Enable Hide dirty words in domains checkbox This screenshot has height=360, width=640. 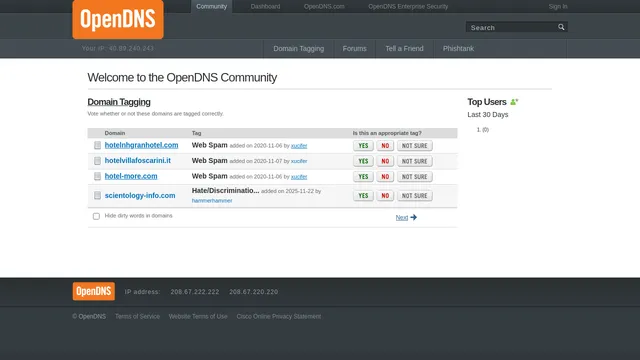(x=96, y=216)
